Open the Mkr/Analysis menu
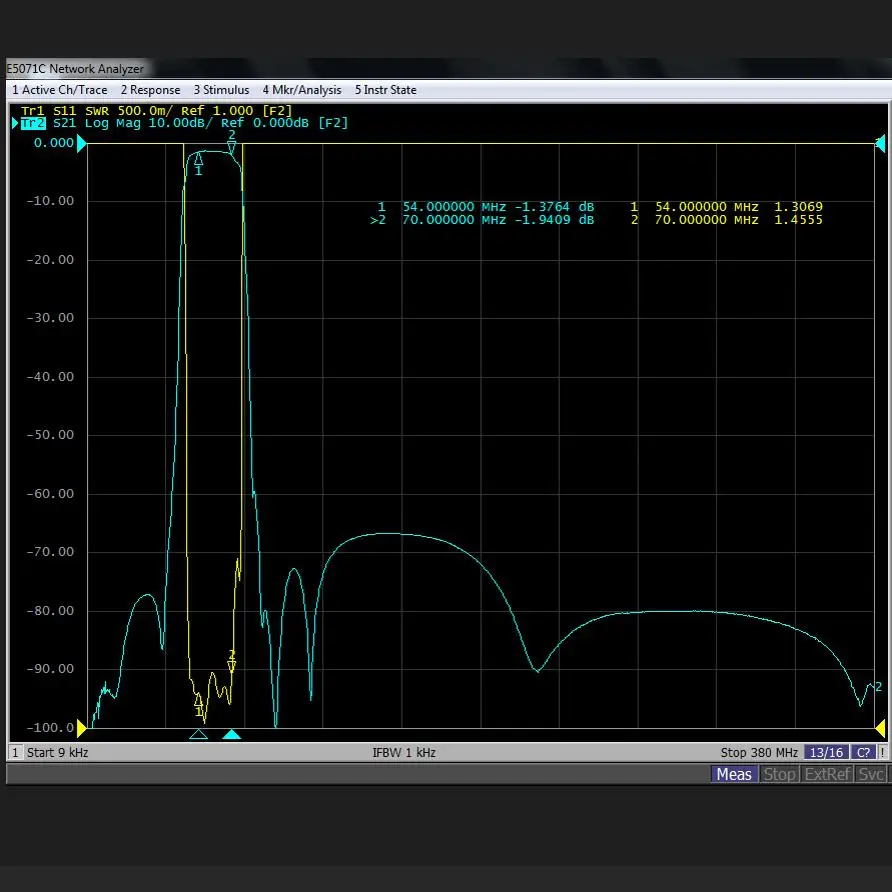Viewport: 892px width, 892px height. point(301,90)
